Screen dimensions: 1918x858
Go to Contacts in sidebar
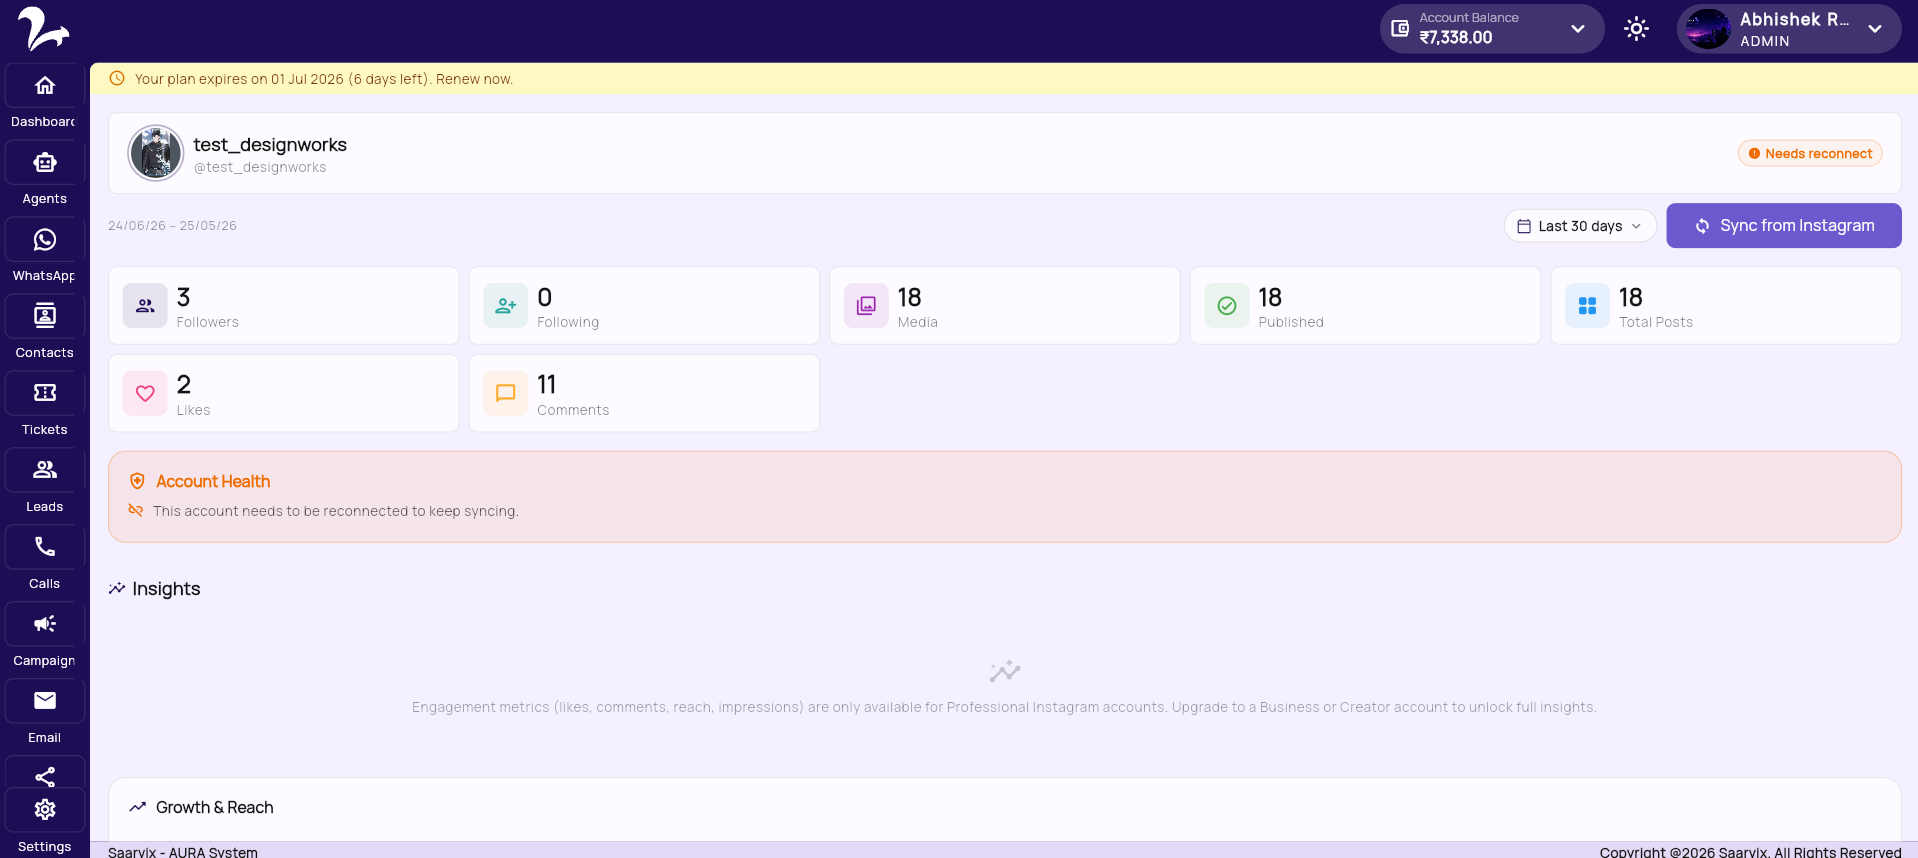pyautogui.click(x=45, y=317)
